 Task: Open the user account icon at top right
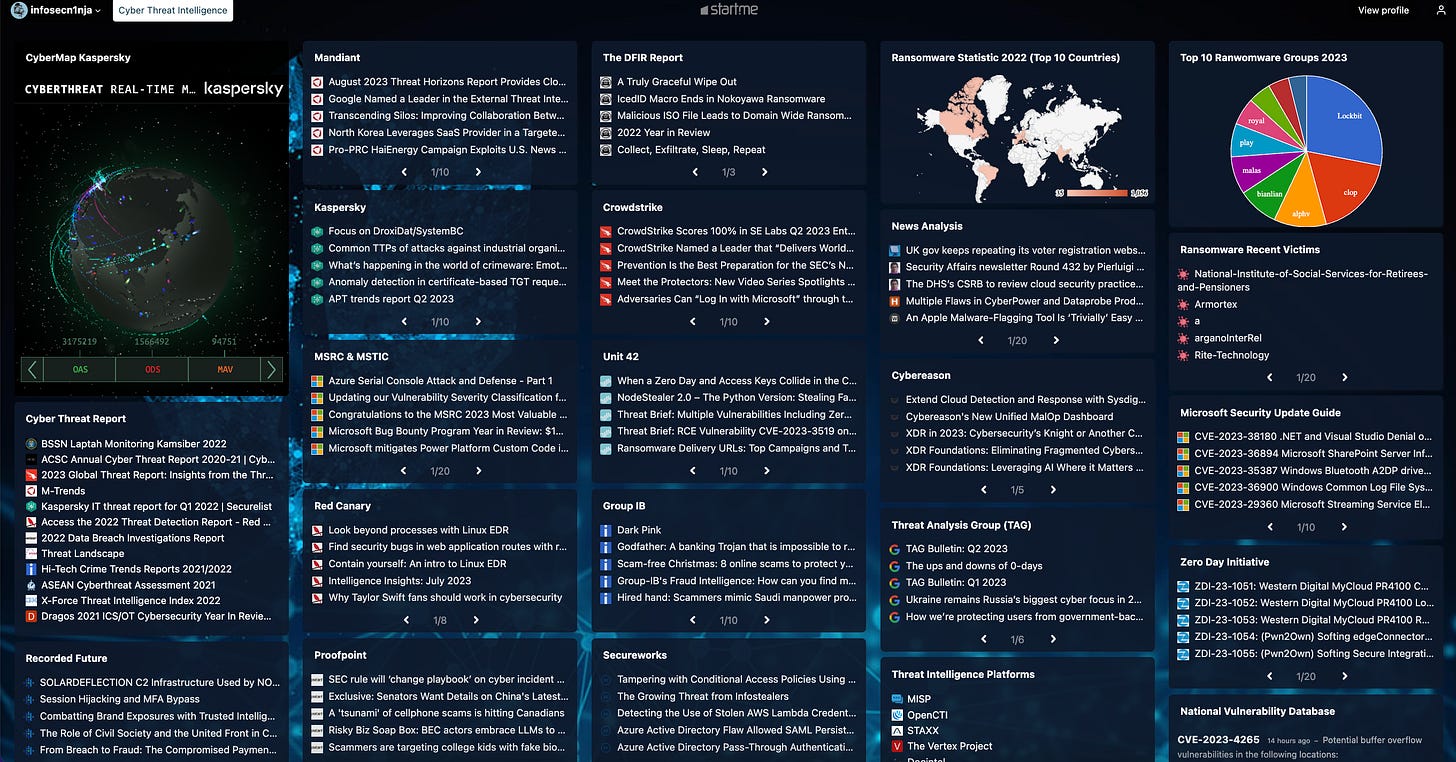[x=1441, y=10]
